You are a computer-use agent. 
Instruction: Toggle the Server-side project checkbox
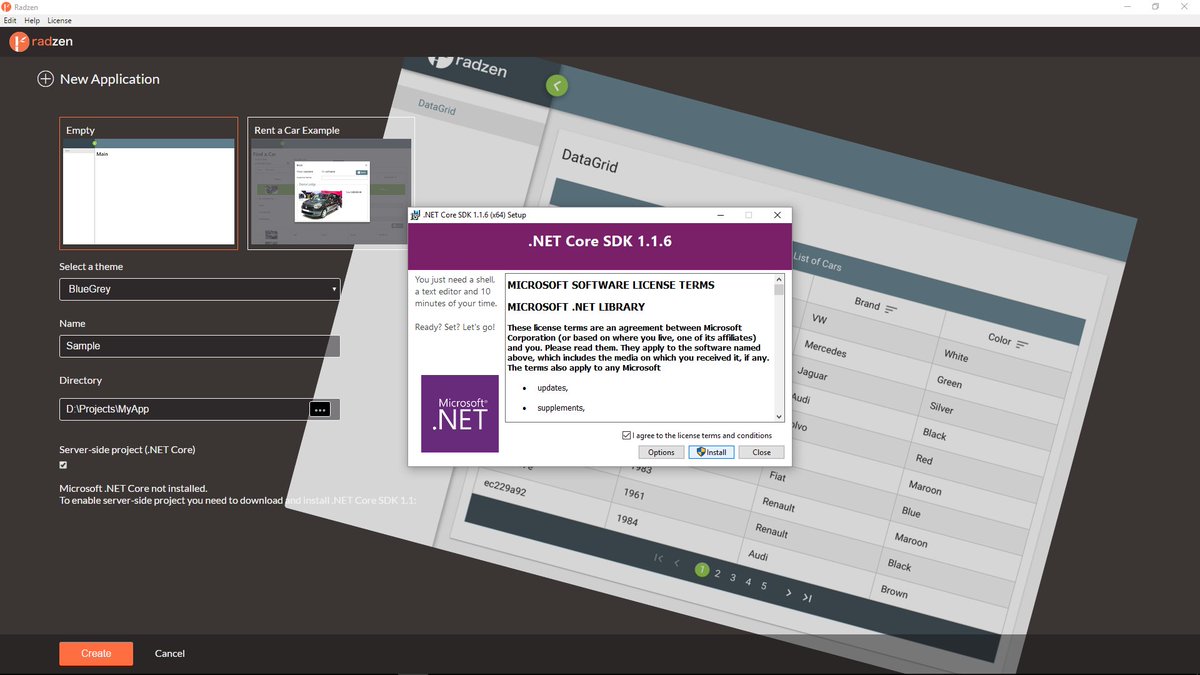pos(63,465)
